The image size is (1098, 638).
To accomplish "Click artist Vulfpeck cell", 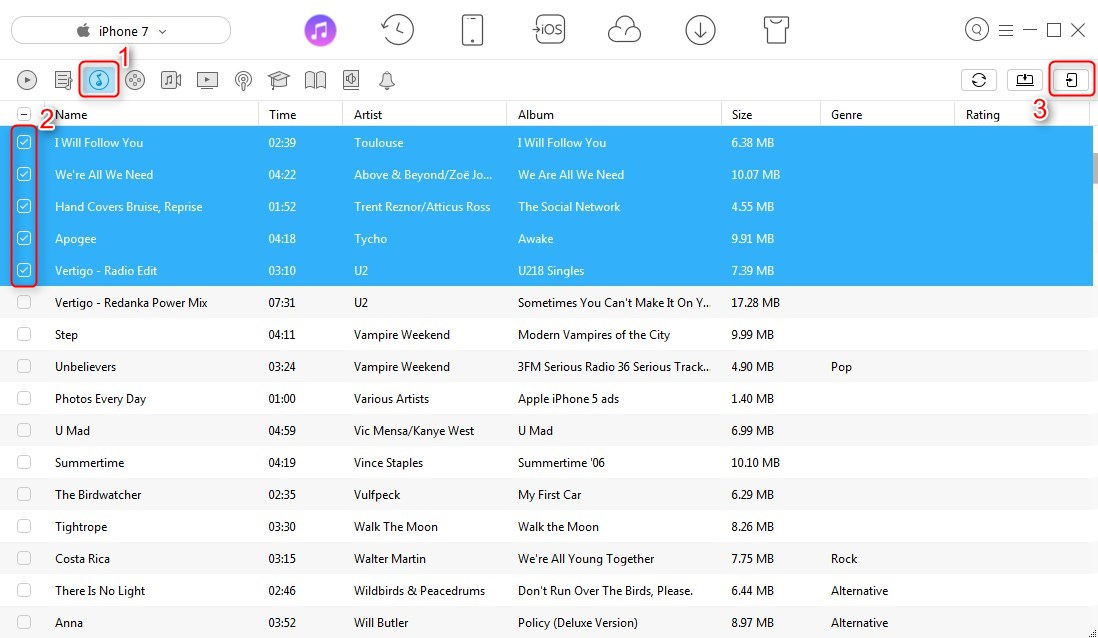I will [377, 494].
